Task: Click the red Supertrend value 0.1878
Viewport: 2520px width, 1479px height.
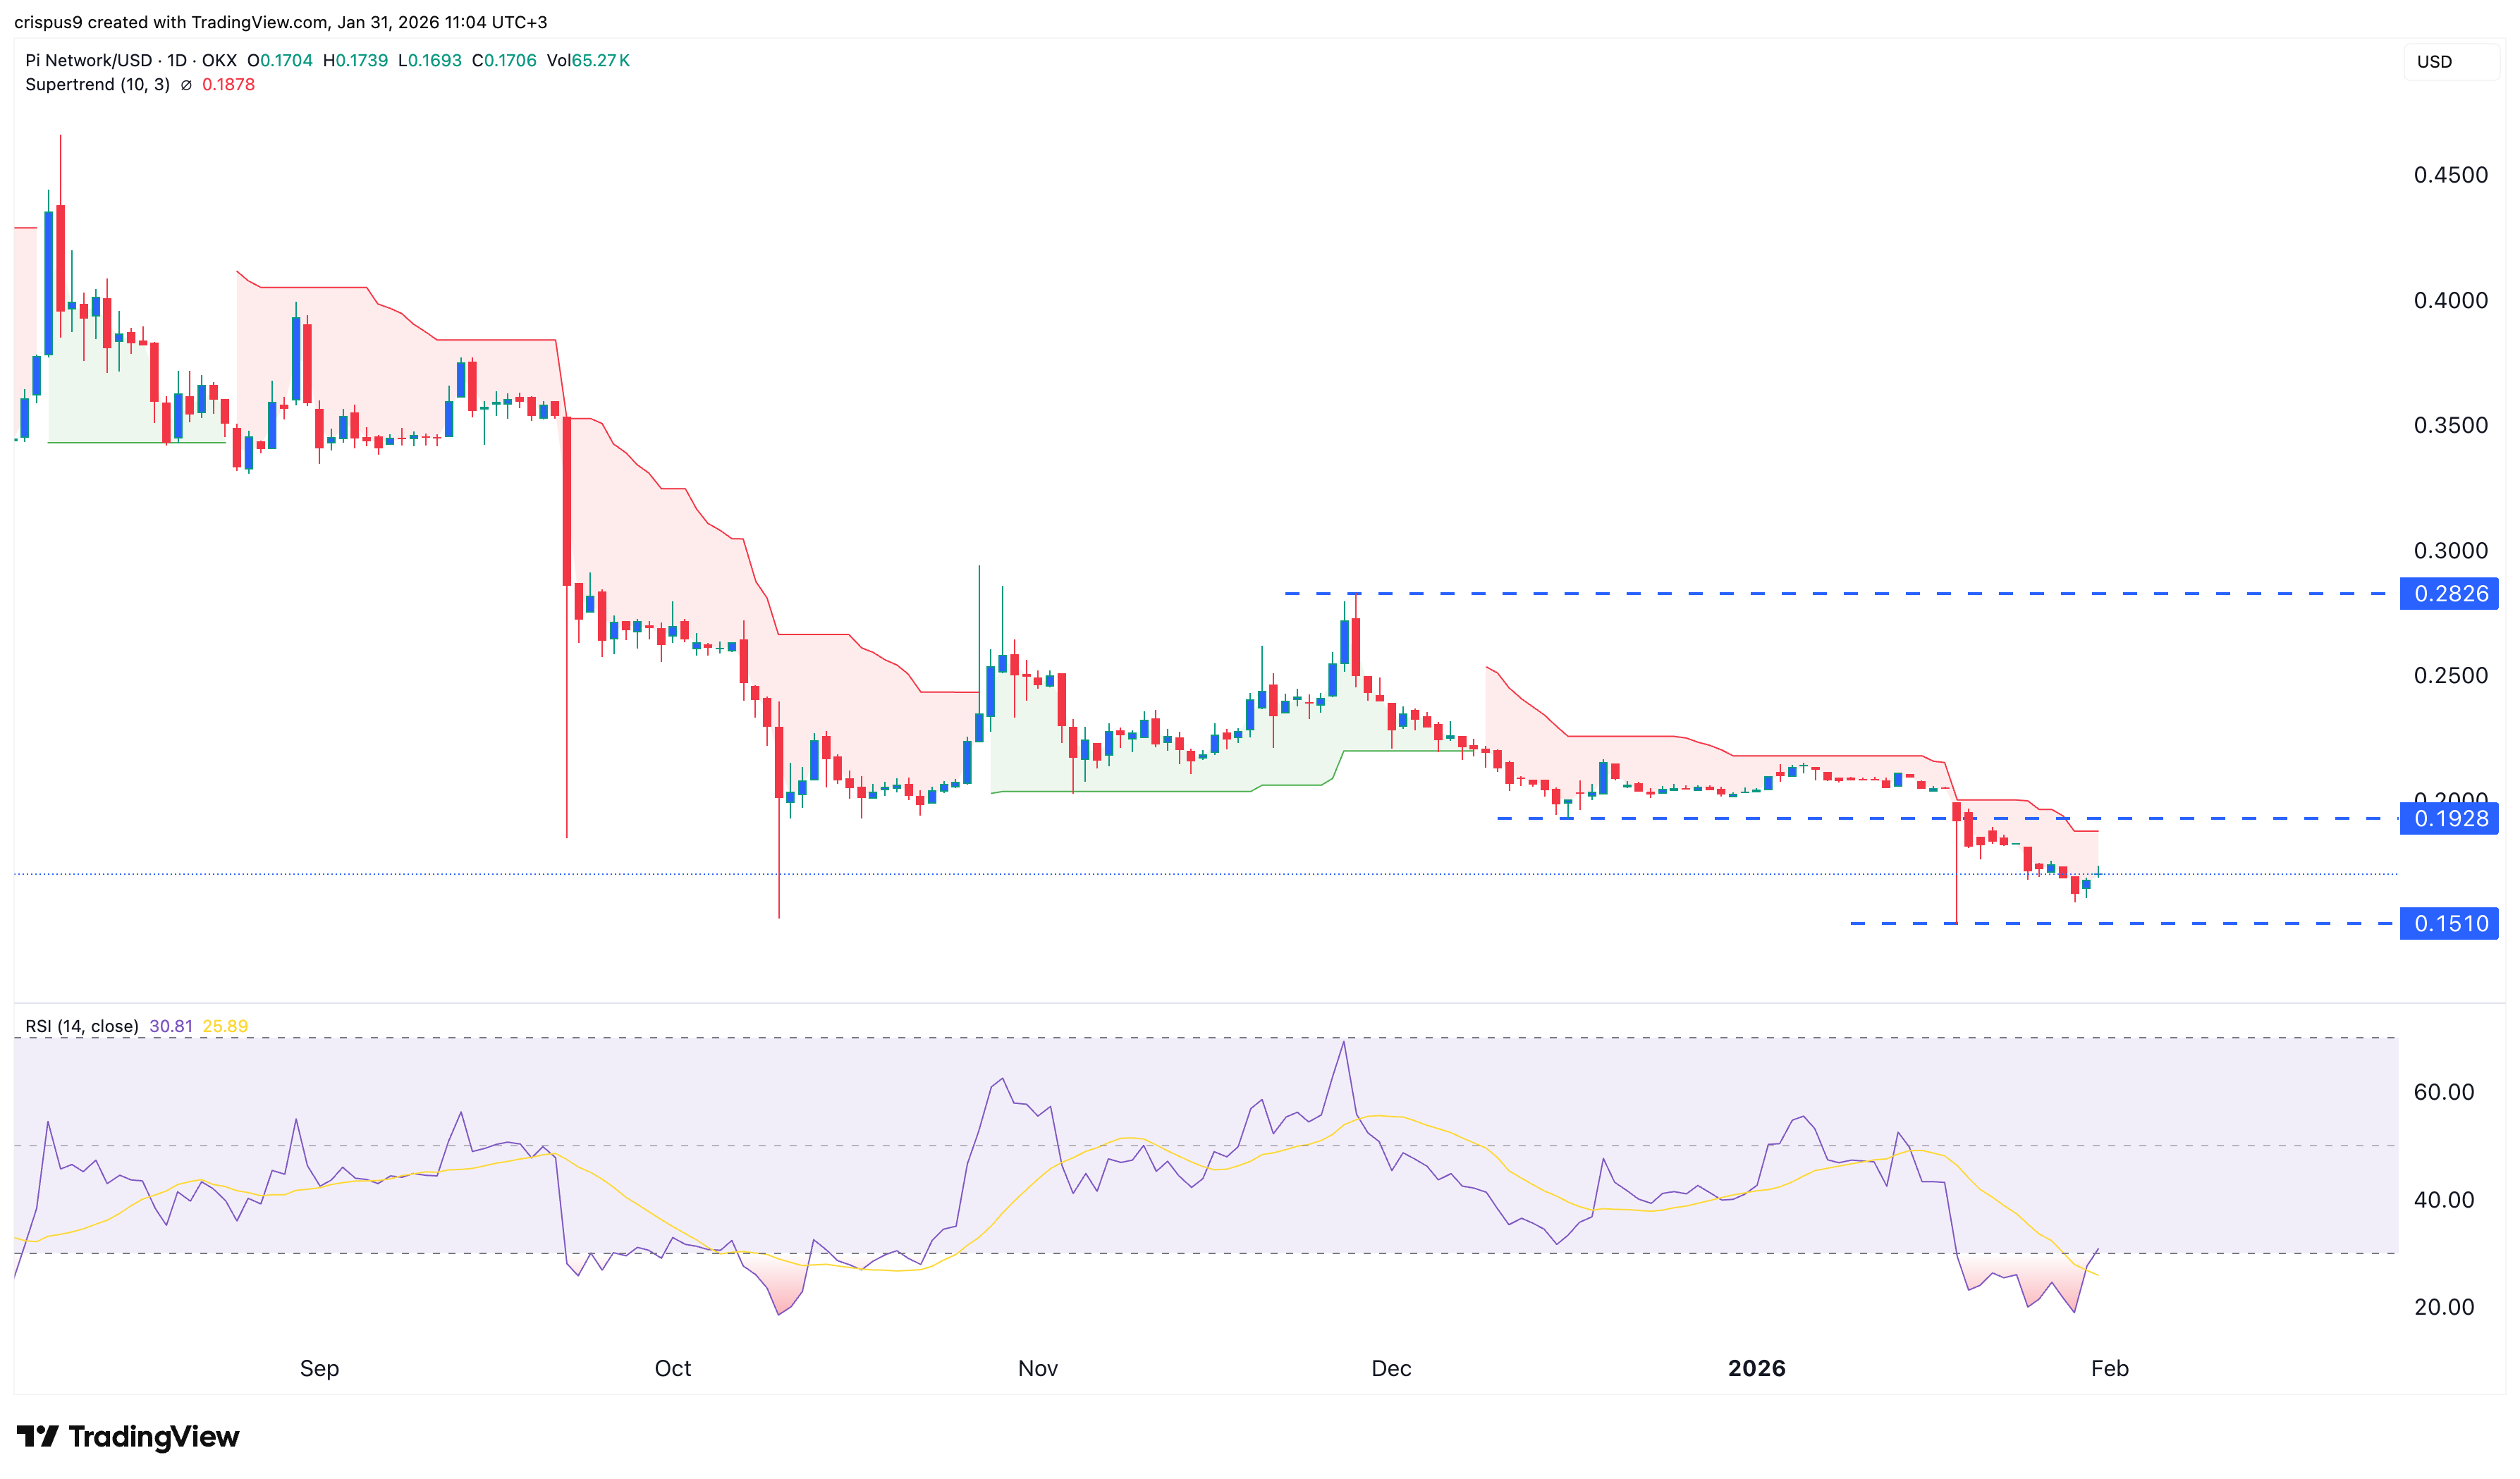Action: [228, 85]
